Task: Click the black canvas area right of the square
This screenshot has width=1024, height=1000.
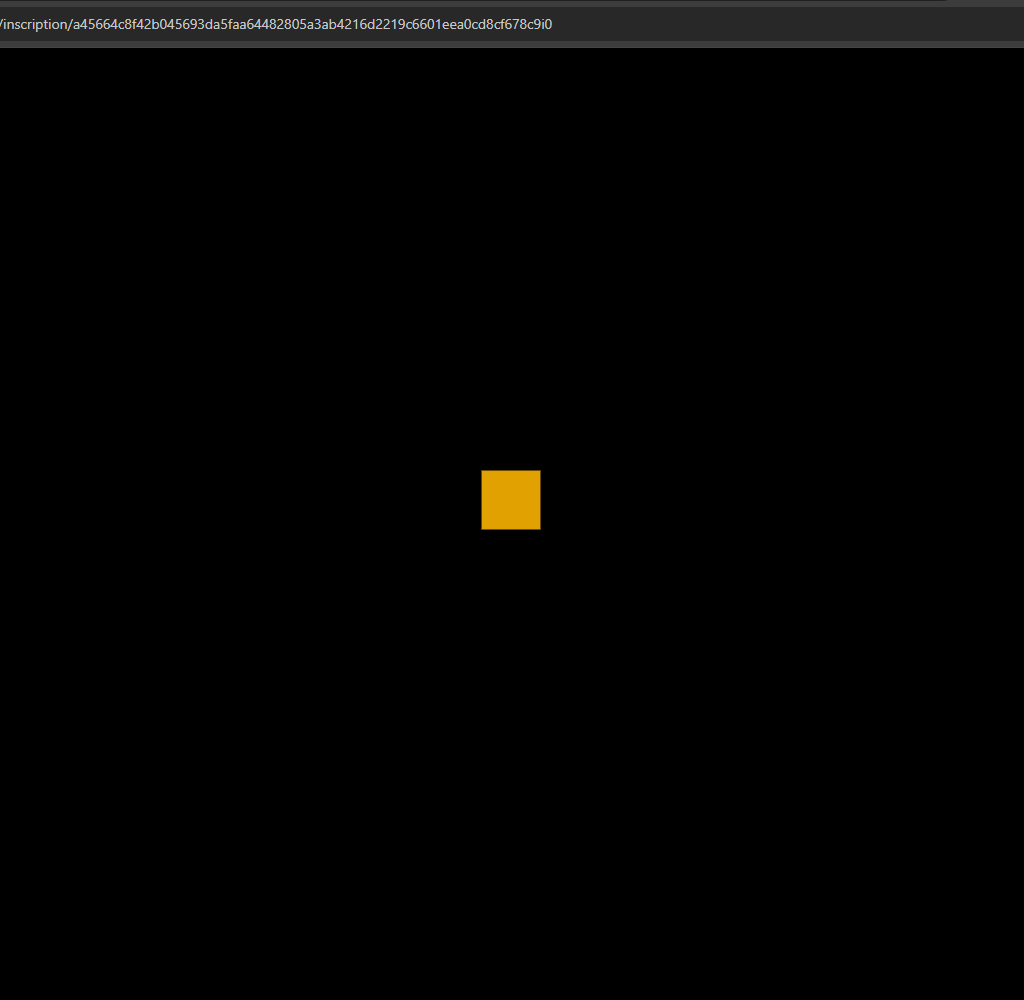Action: 780,499
